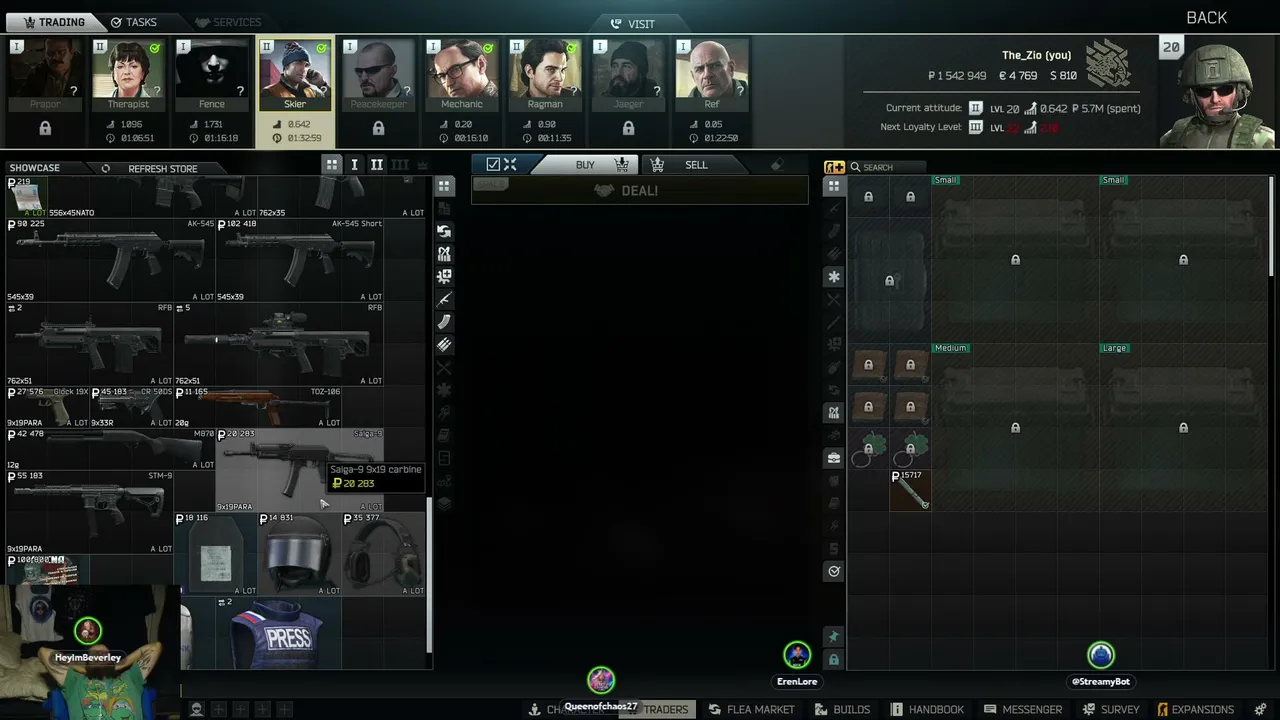The height and width of the screenshot is (720, 1280).
Task: Show all items in Skier's store filter
Action: click(444, 186)
